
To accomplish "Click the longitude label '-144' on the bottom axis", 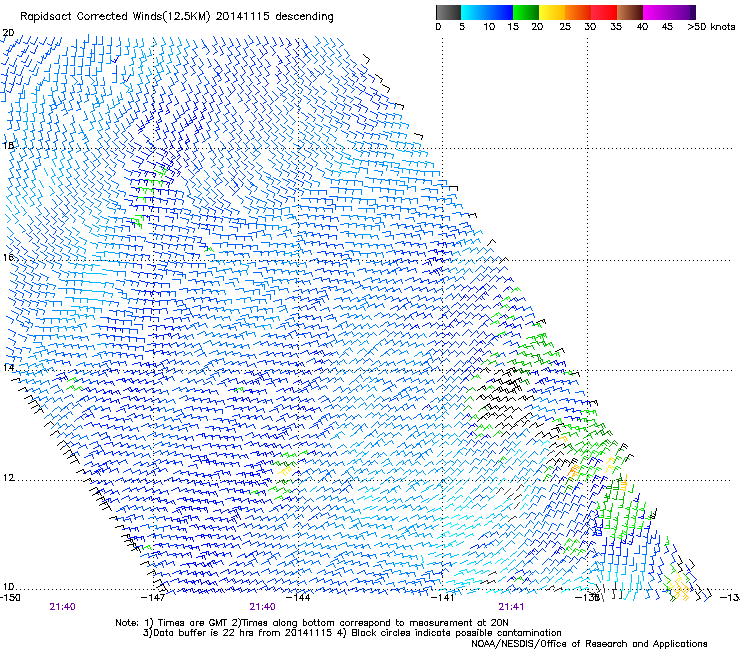I will click(298, 598).
